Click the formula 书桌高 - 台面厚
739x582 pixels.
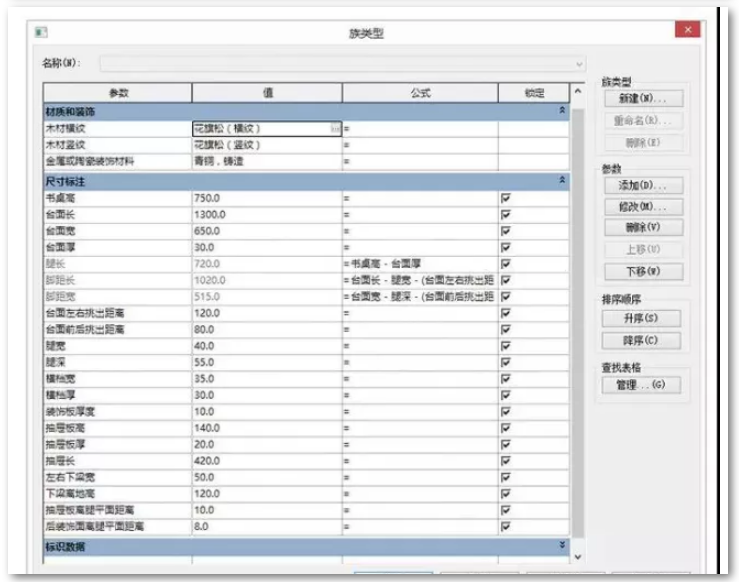[386, 264]
